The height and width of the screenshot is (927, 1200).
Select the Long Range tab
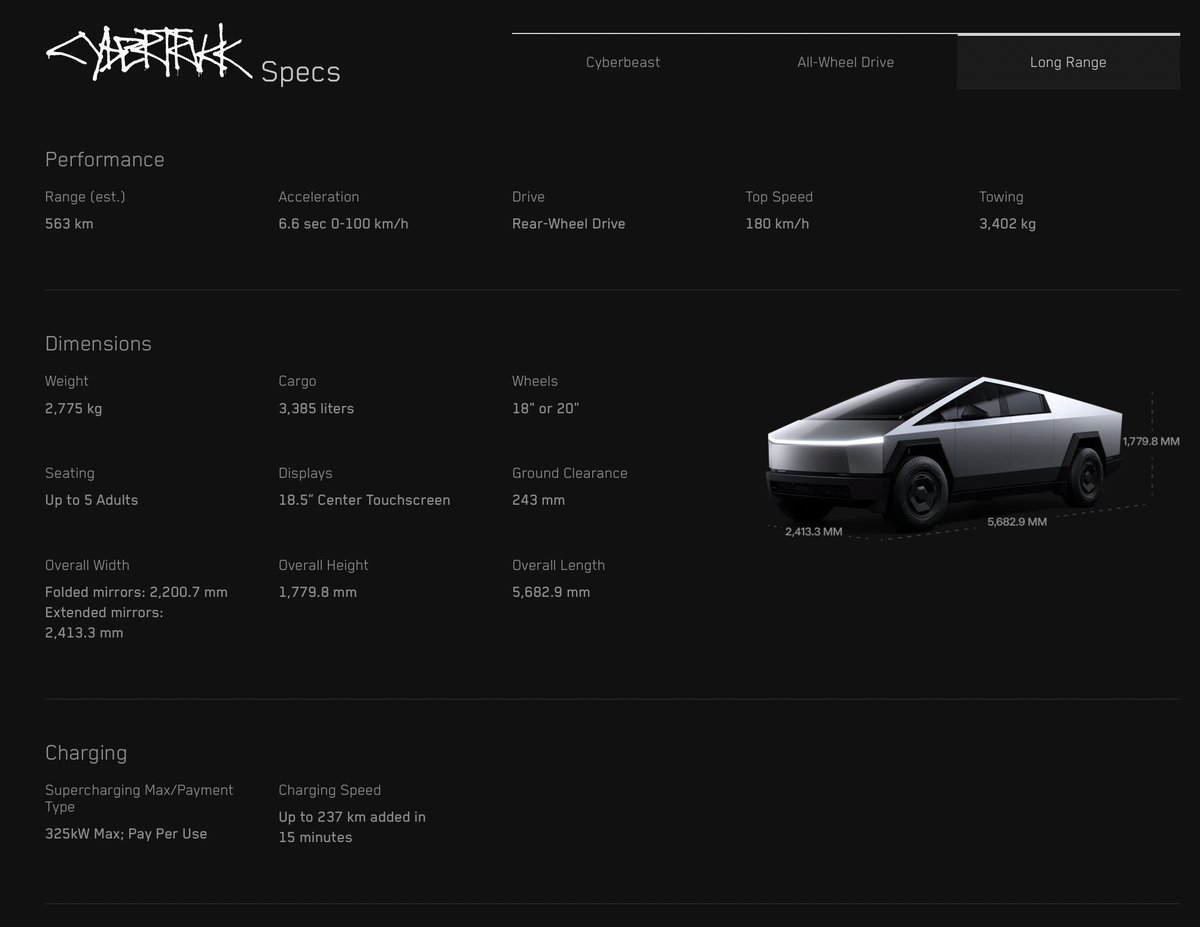[1068, 62]
